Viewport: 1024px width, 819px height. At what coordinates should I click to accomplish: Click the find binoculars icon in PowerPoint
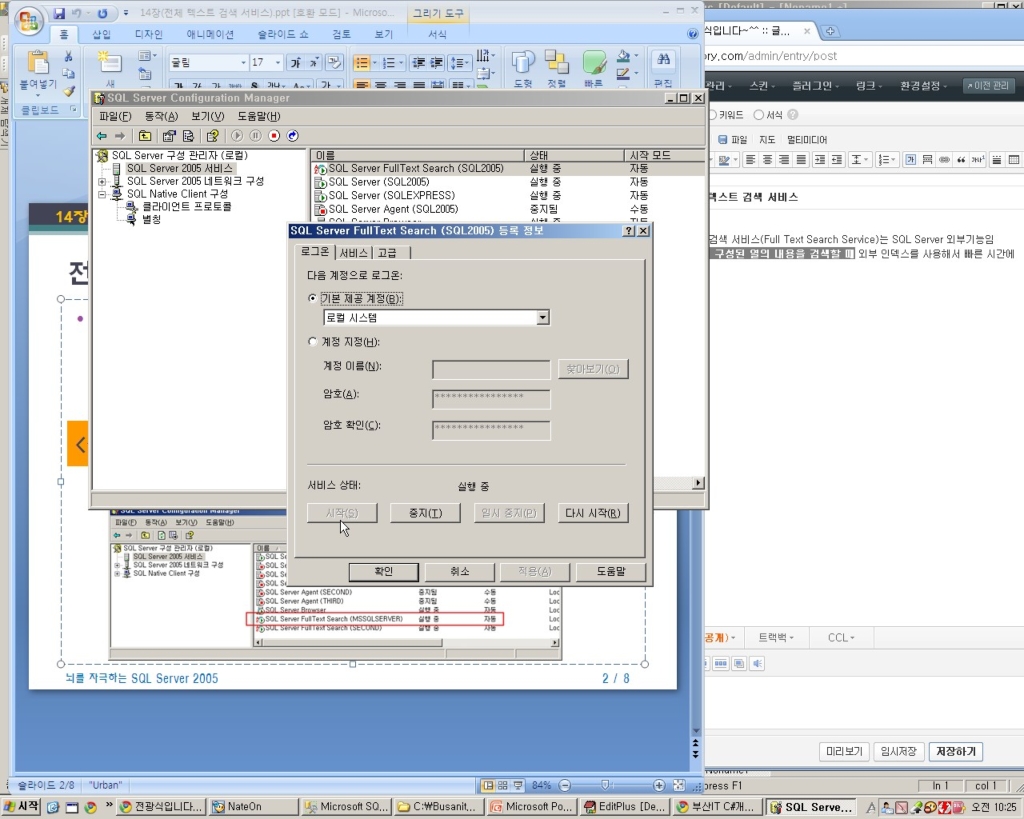pos(664,59)
